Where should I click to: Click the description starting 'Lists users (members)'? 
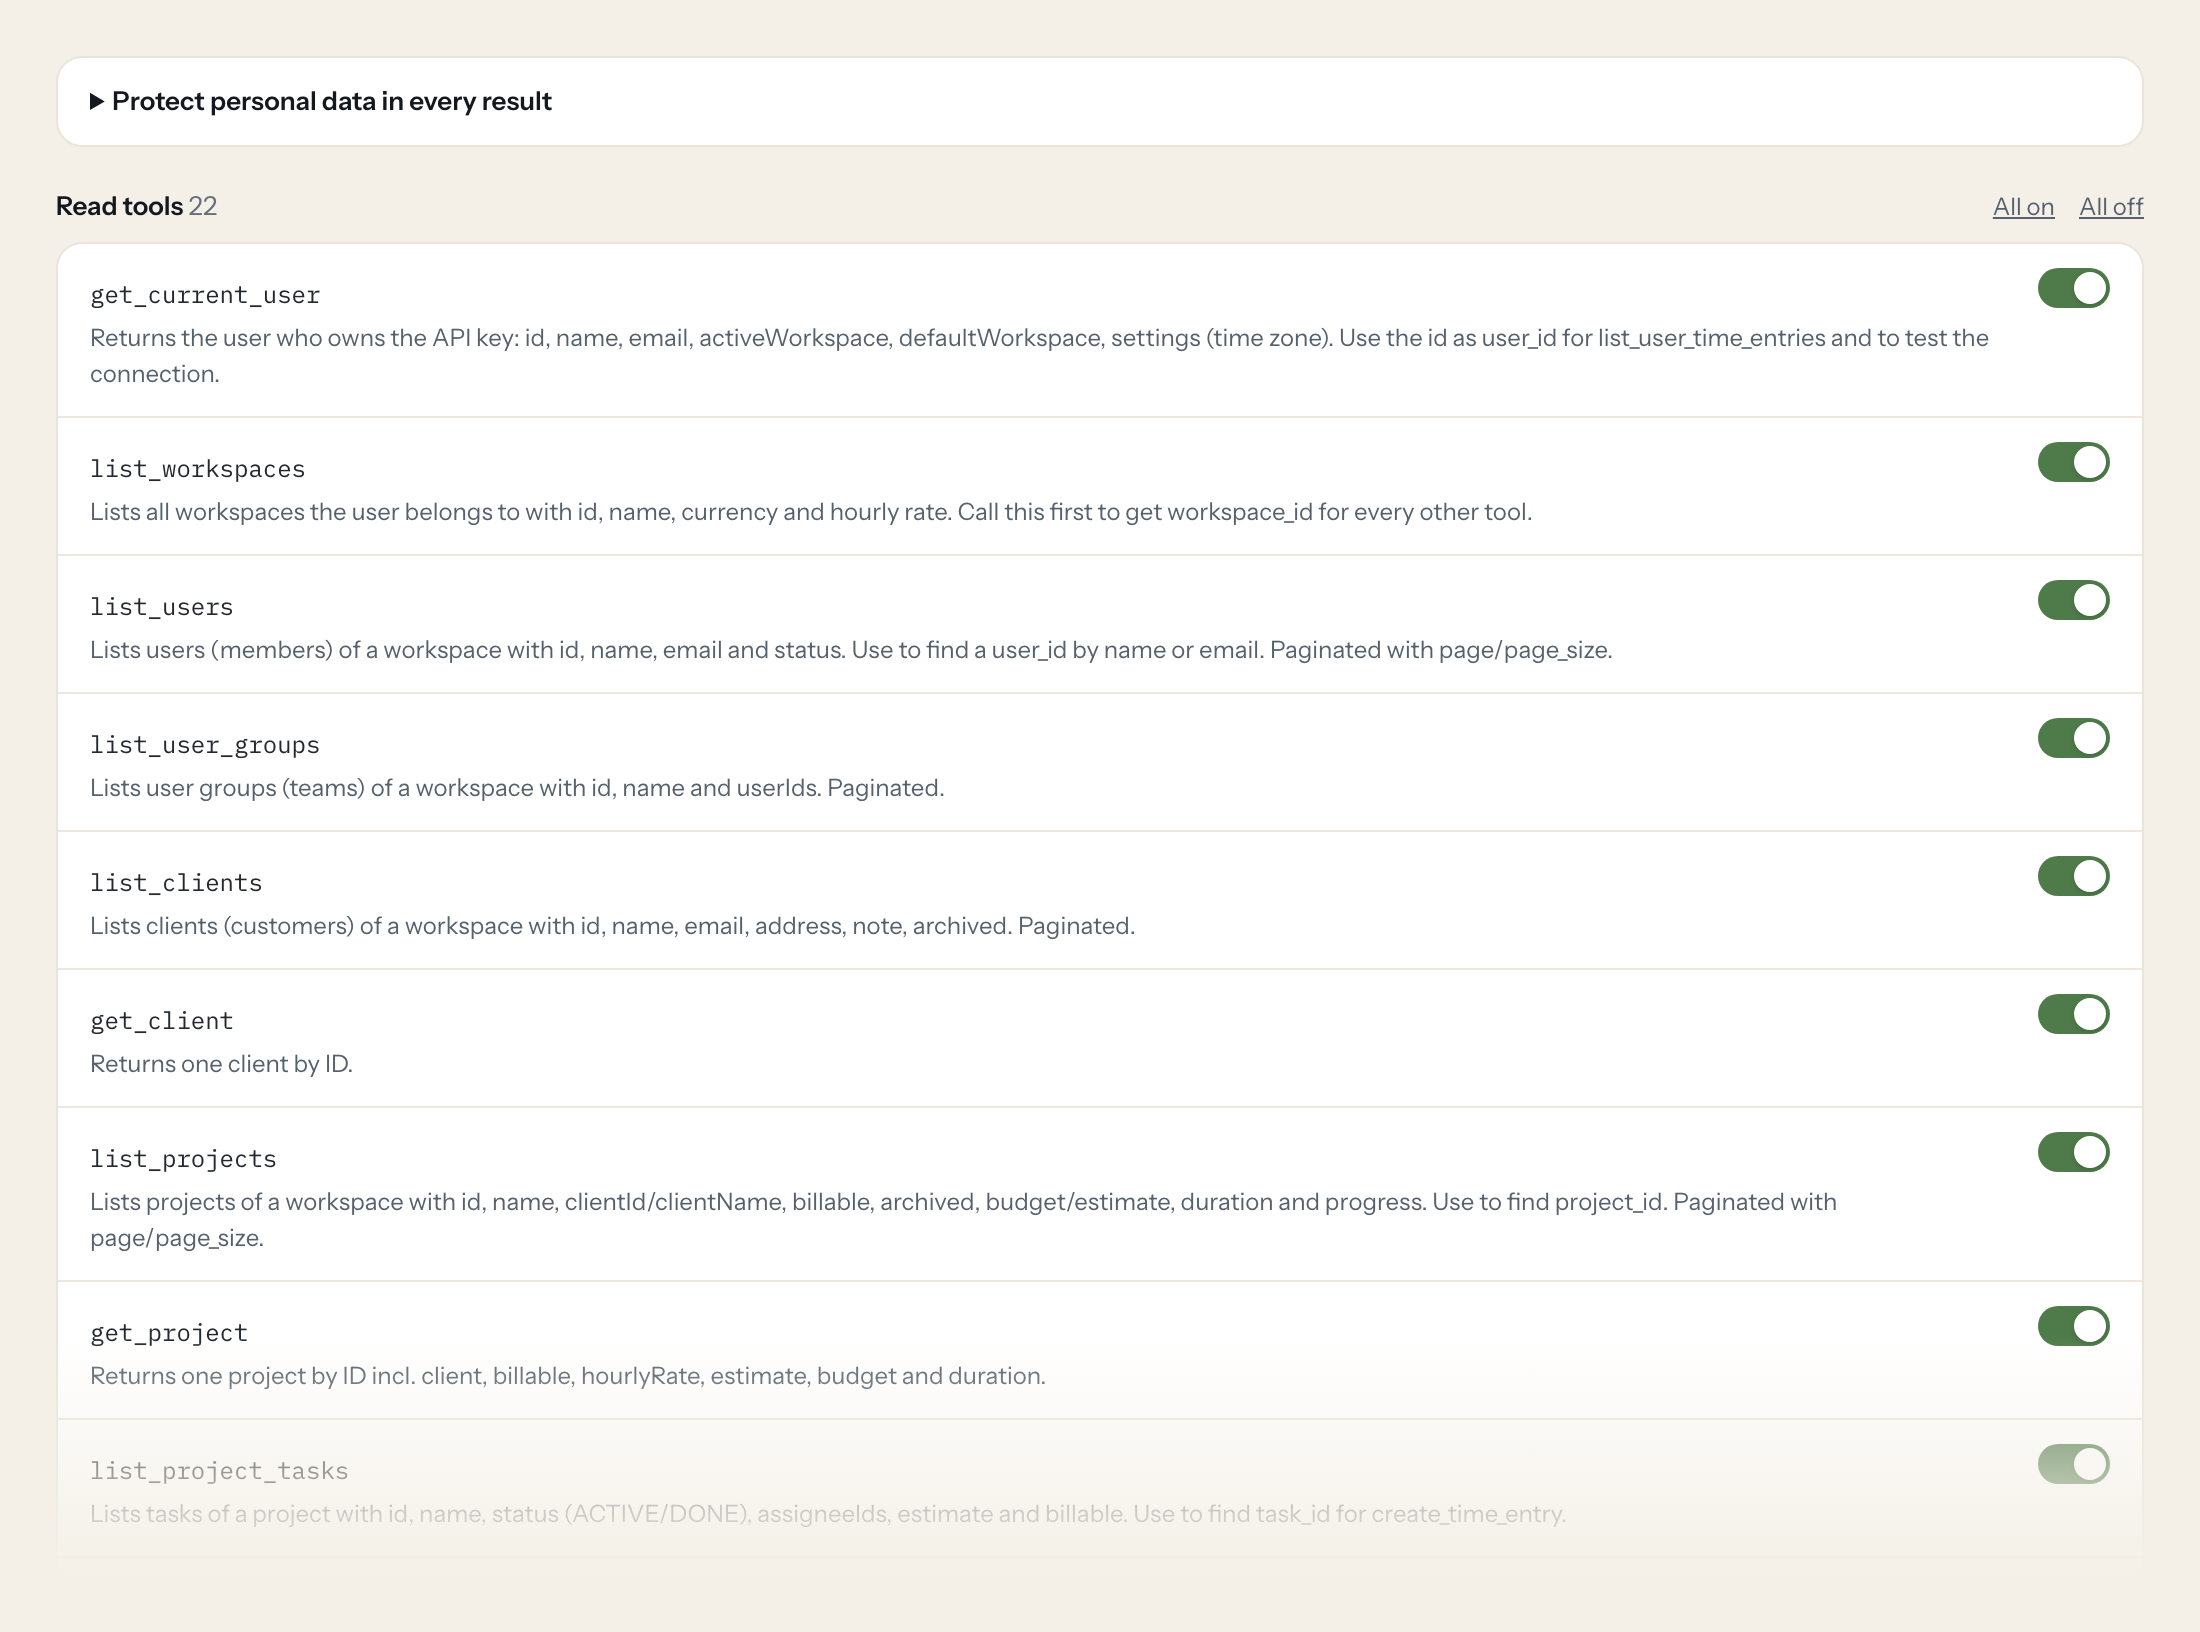pos(851,650)
